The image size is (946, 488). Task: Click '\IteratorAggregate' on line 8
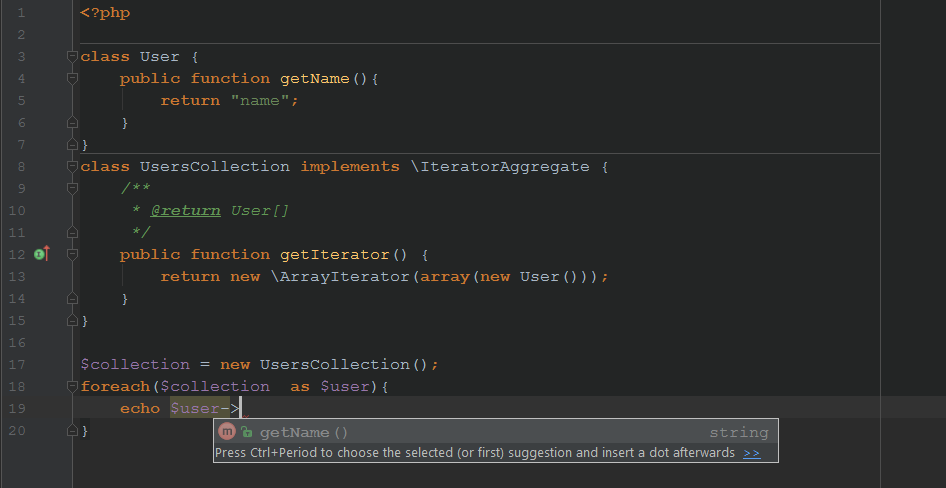pos(500,166)
